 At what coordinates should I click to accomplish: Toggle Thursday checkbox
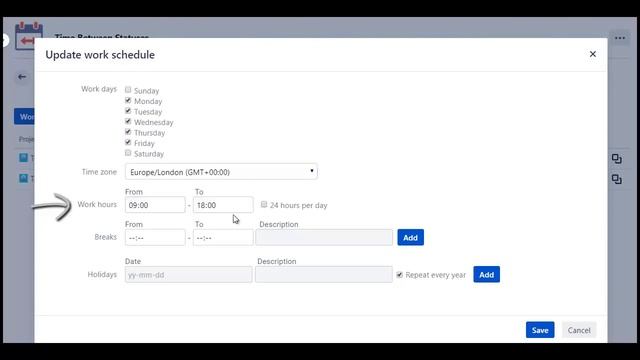[x=128, y=132]
